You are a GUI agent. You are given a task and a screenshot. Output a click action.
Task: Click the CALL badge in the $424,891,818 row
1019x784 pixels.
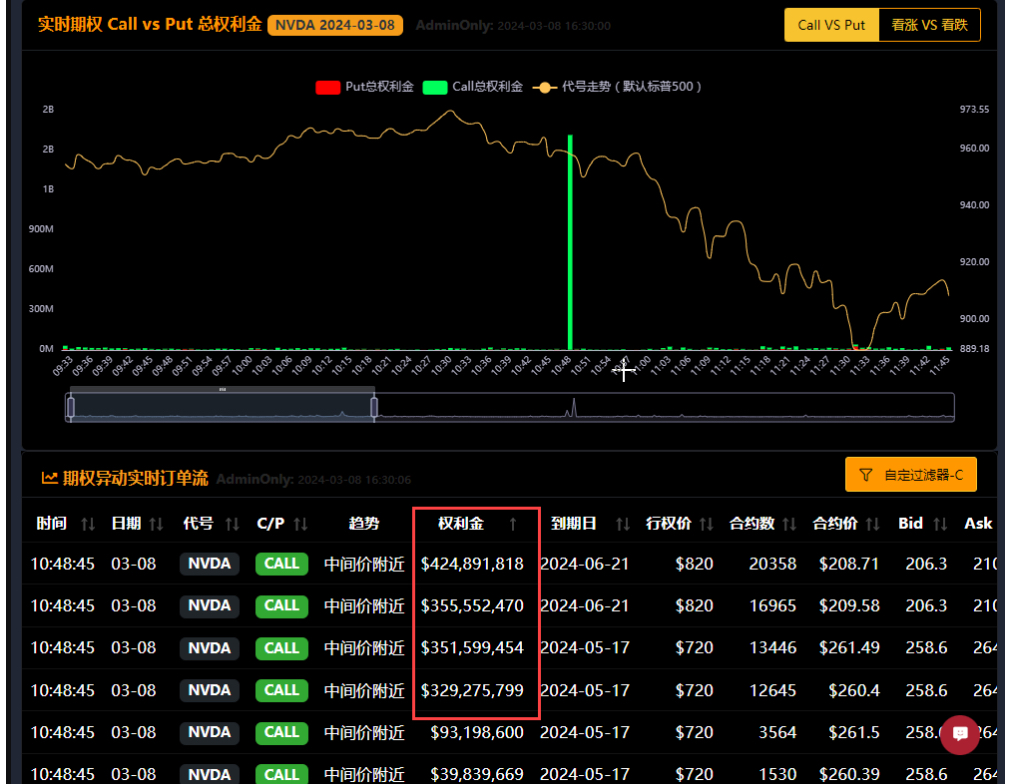click(x=281, y=564)
